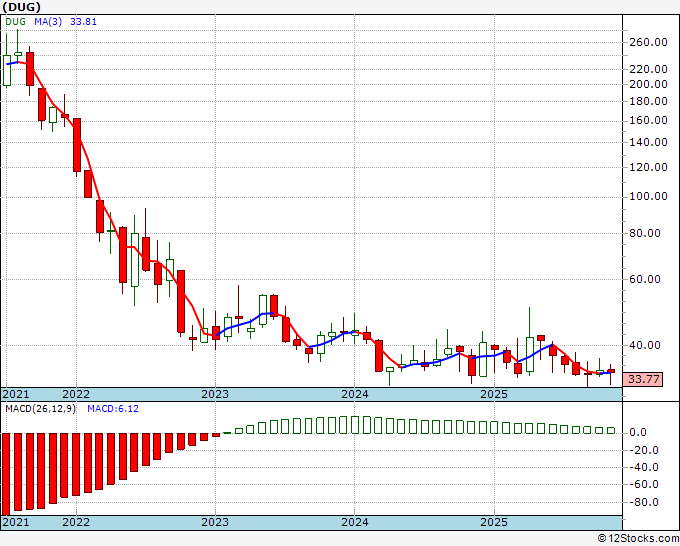Click the 160.00 price axis label
Screen dimensions: 680x546
648,120
